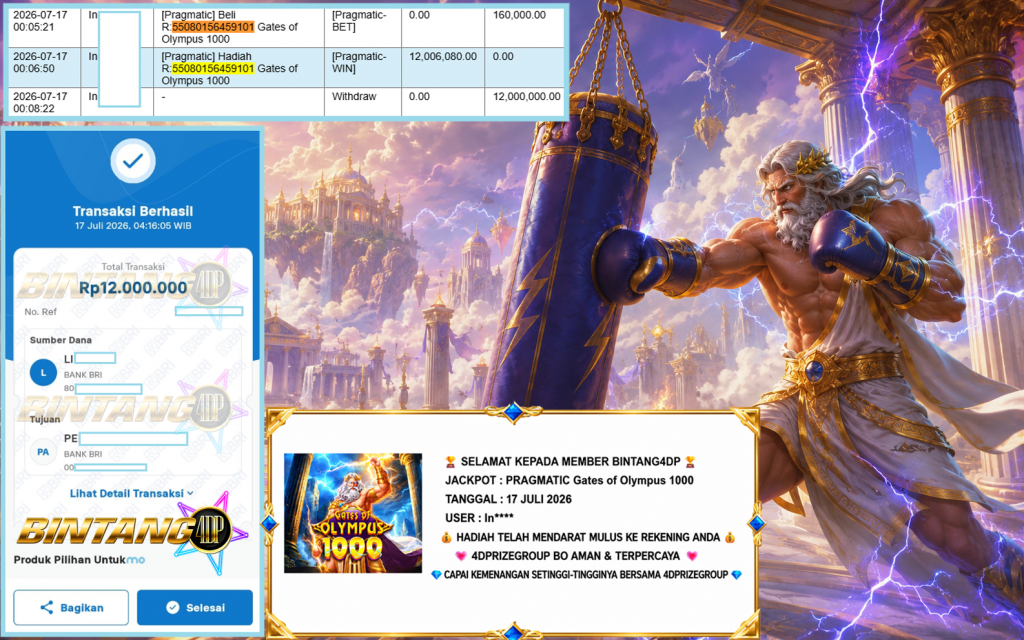This screenshot has height=640, width=1024.
Task: Click the checkmark icon in Selesai
Action: click(x=172, y=607)
